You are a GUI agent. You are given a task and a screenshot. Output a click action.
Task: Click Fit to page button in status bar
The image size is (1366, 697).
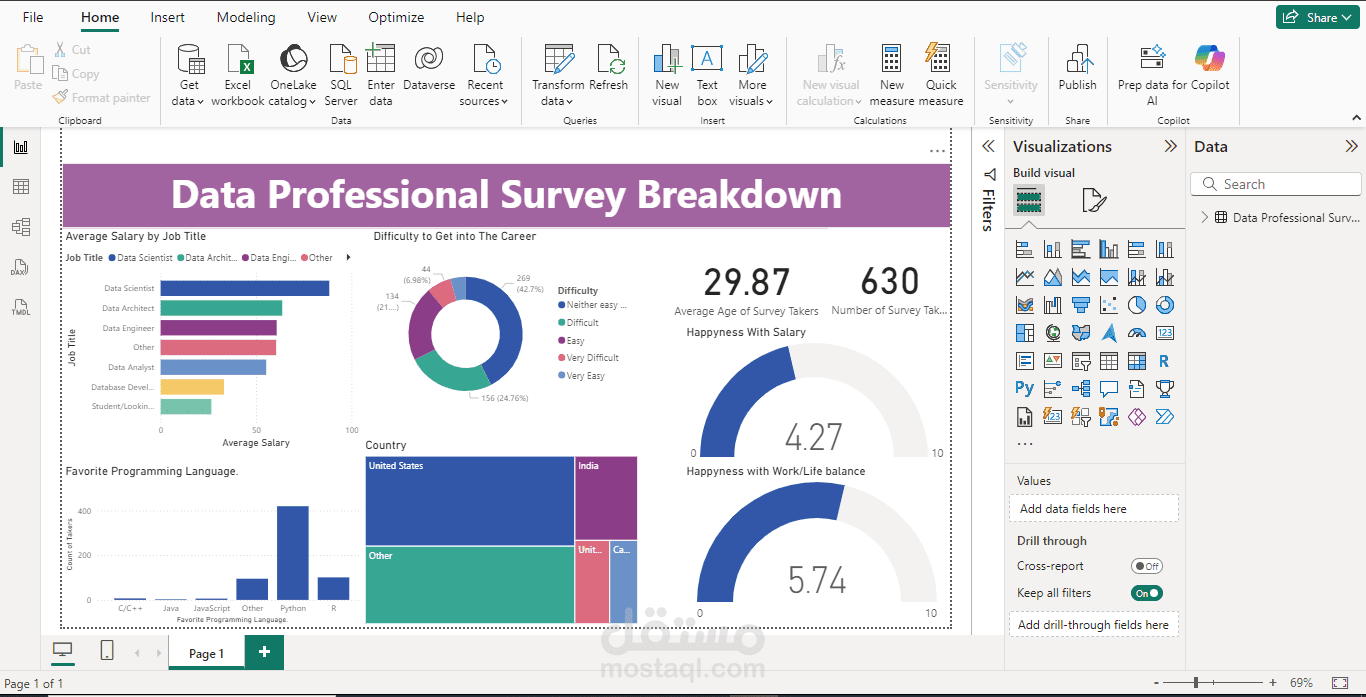click(1341, 683)
